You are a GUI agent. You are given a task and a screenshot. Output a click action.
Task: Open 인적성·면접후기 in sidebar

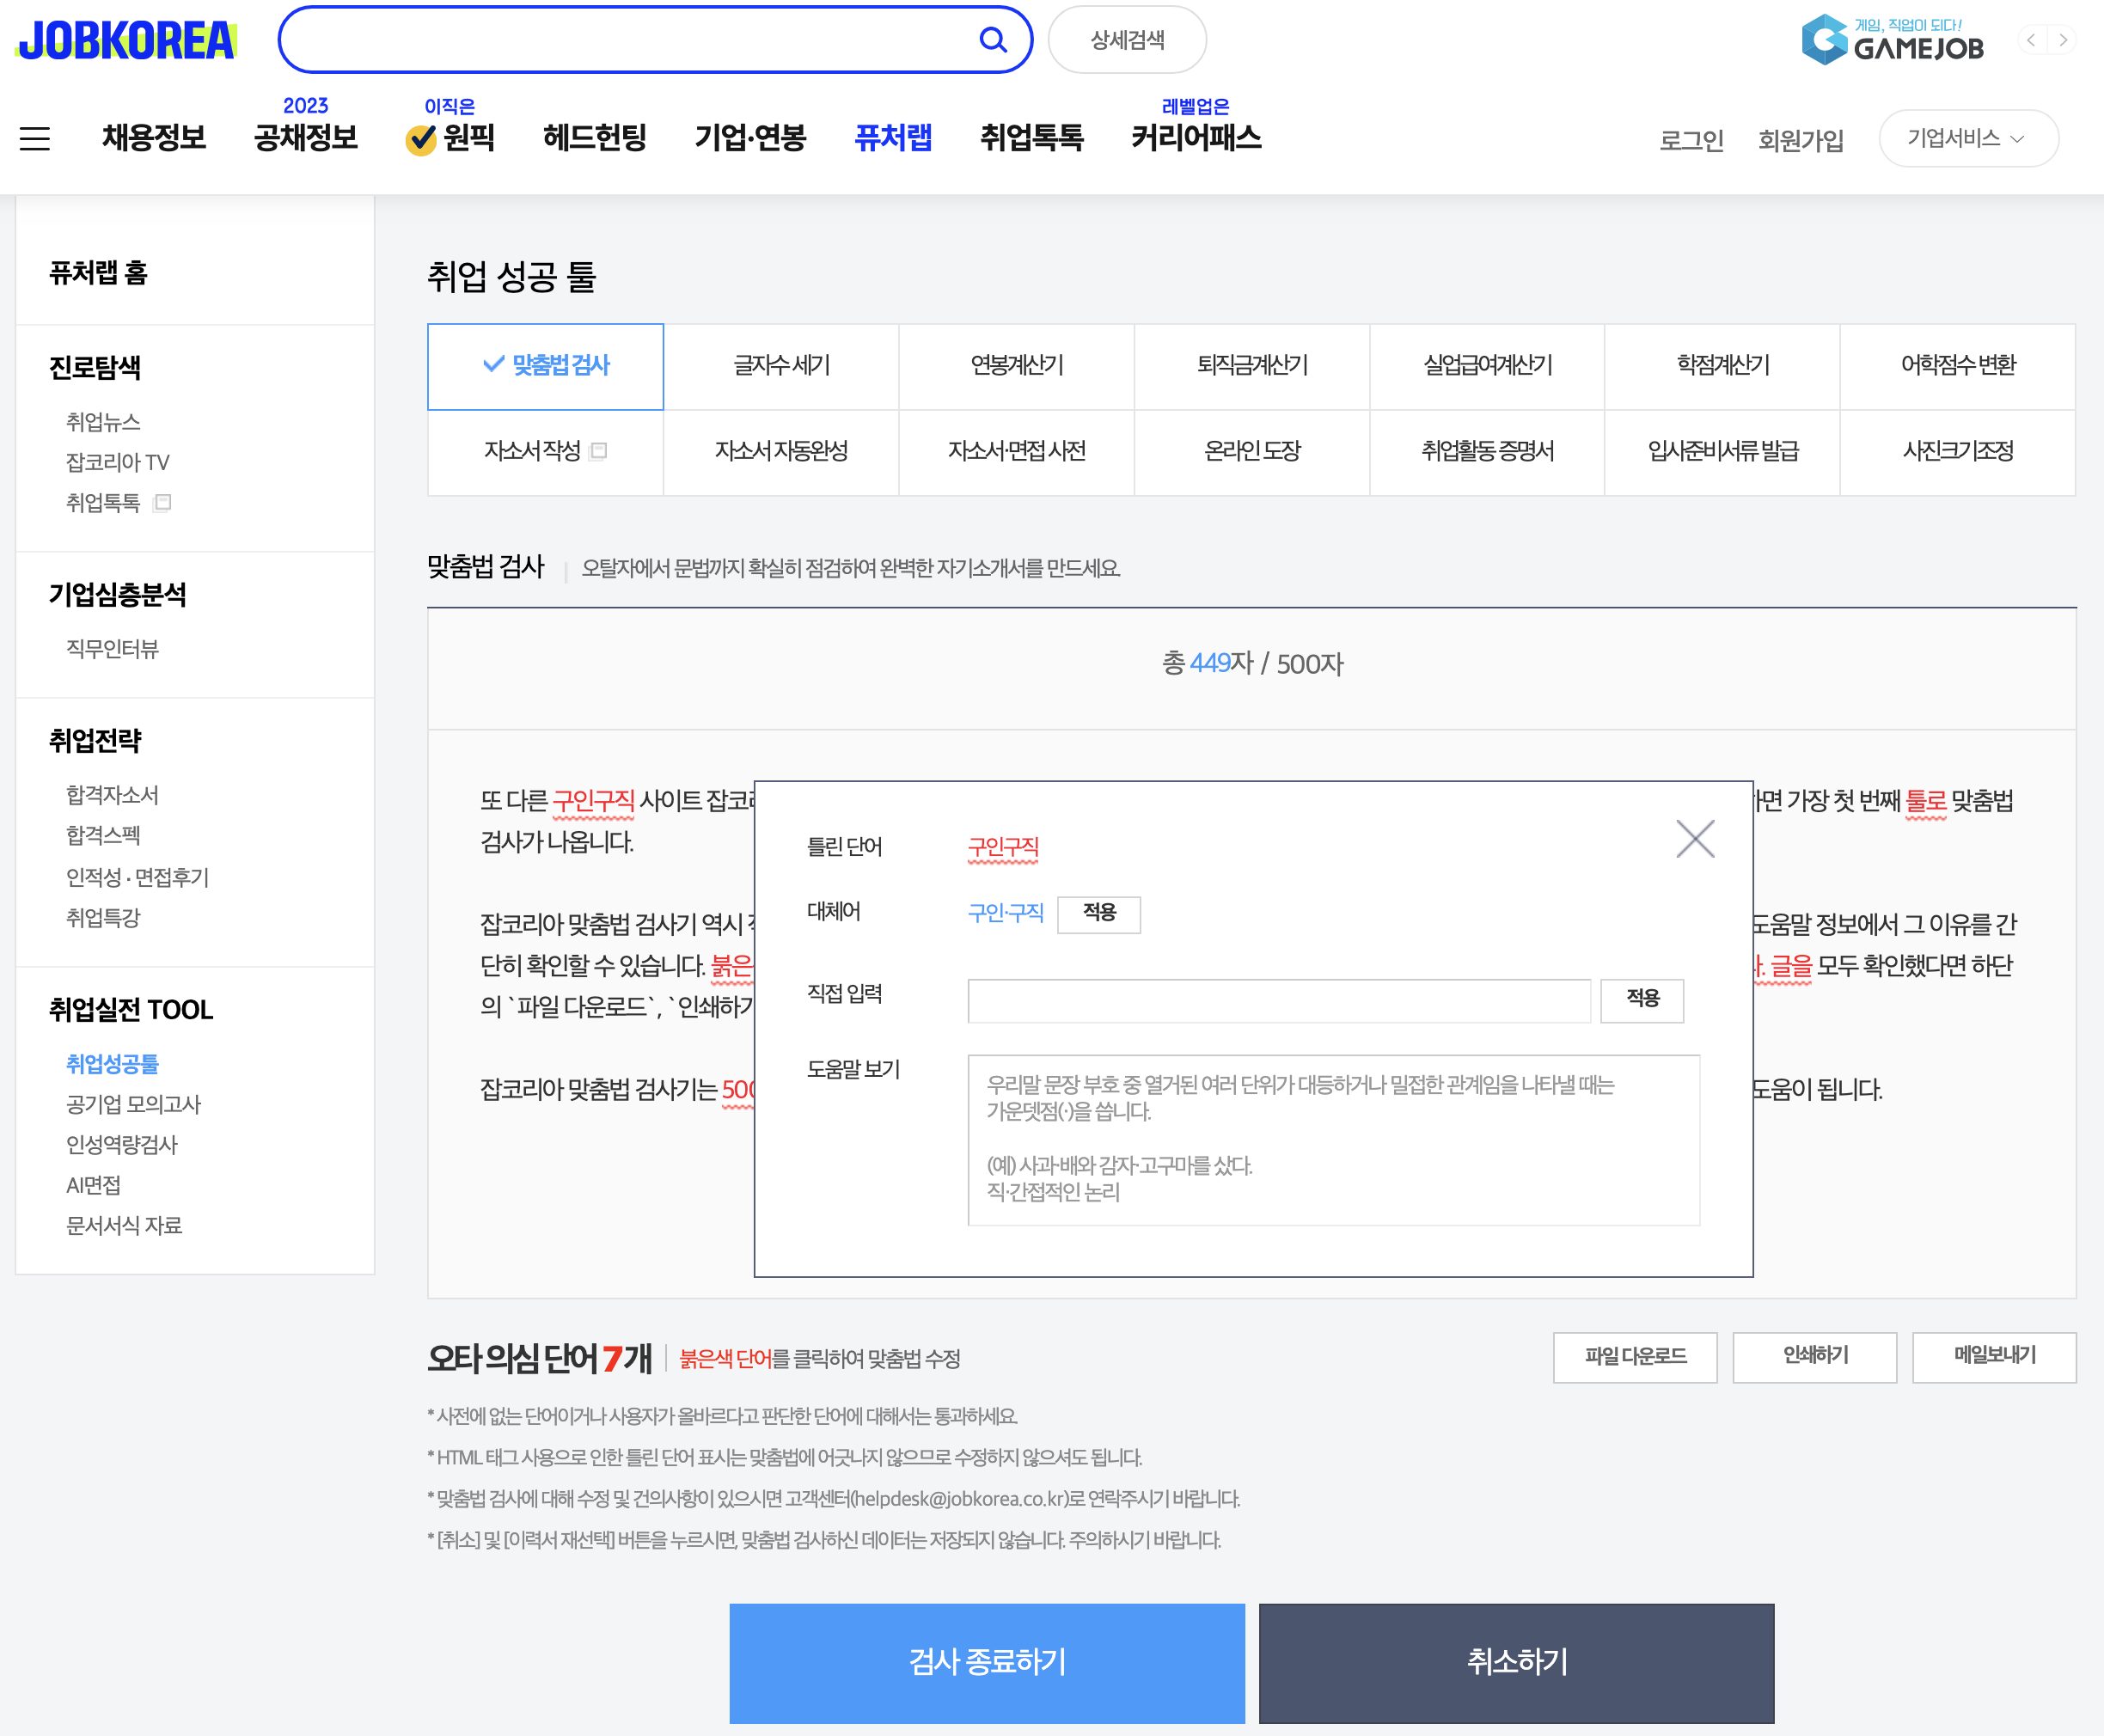pyautogui.click(x=137, y=877)
